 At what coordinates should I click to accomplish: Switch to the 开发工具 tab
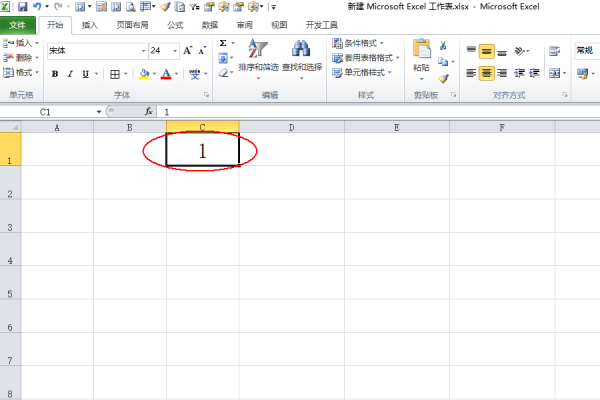[x=321, y=25]
